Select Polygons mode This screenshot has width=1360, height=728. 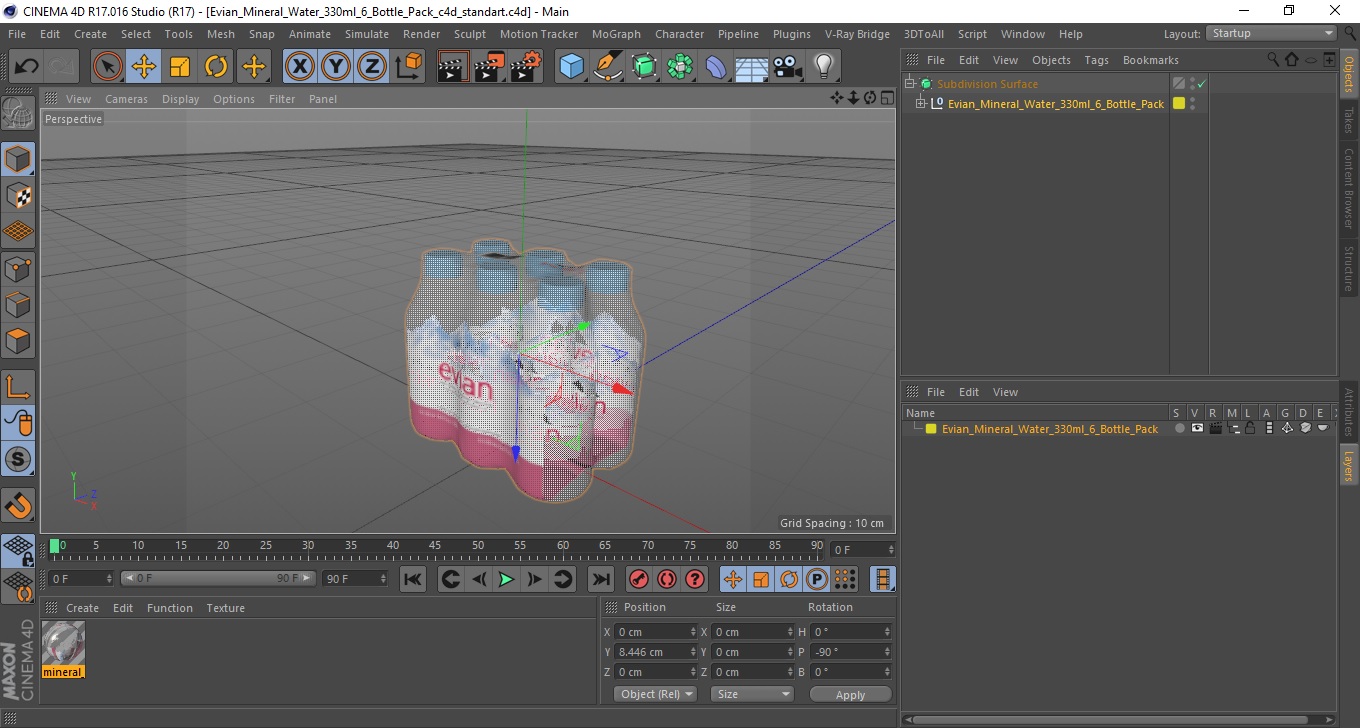18,340
